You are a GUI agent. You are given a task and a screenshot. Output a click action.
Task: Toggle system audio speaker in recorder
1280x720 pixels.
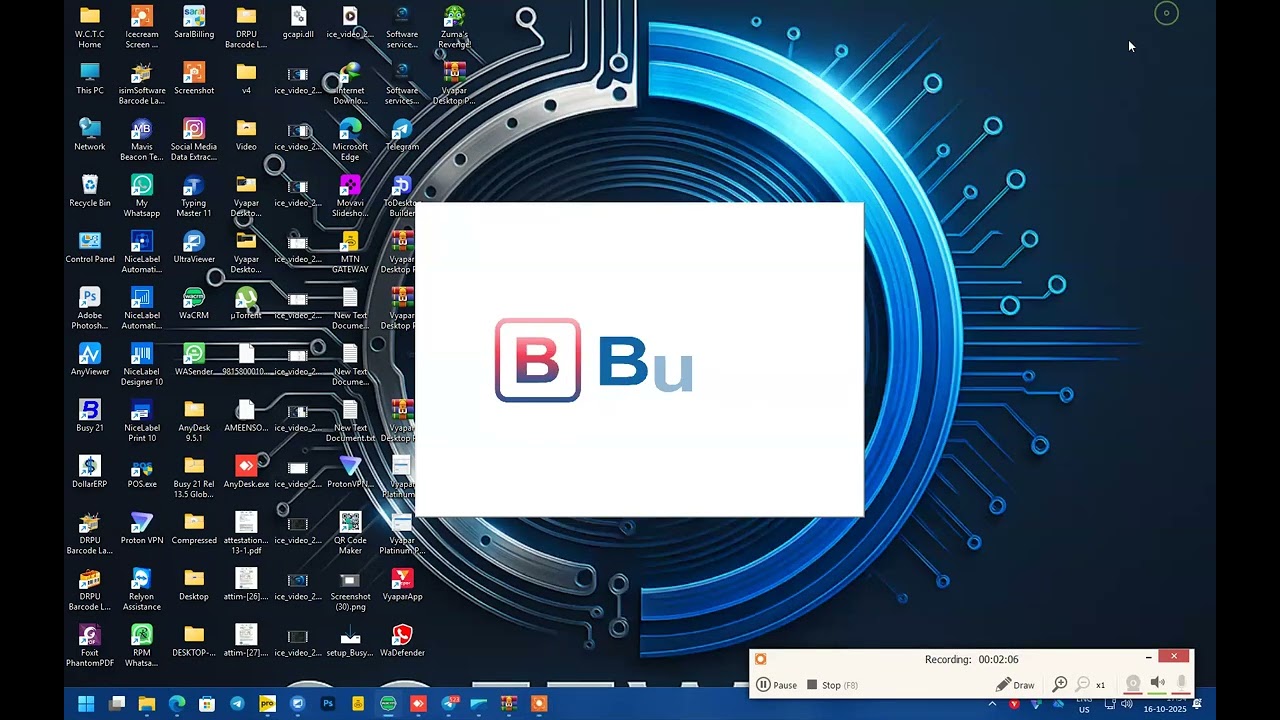1157,684
